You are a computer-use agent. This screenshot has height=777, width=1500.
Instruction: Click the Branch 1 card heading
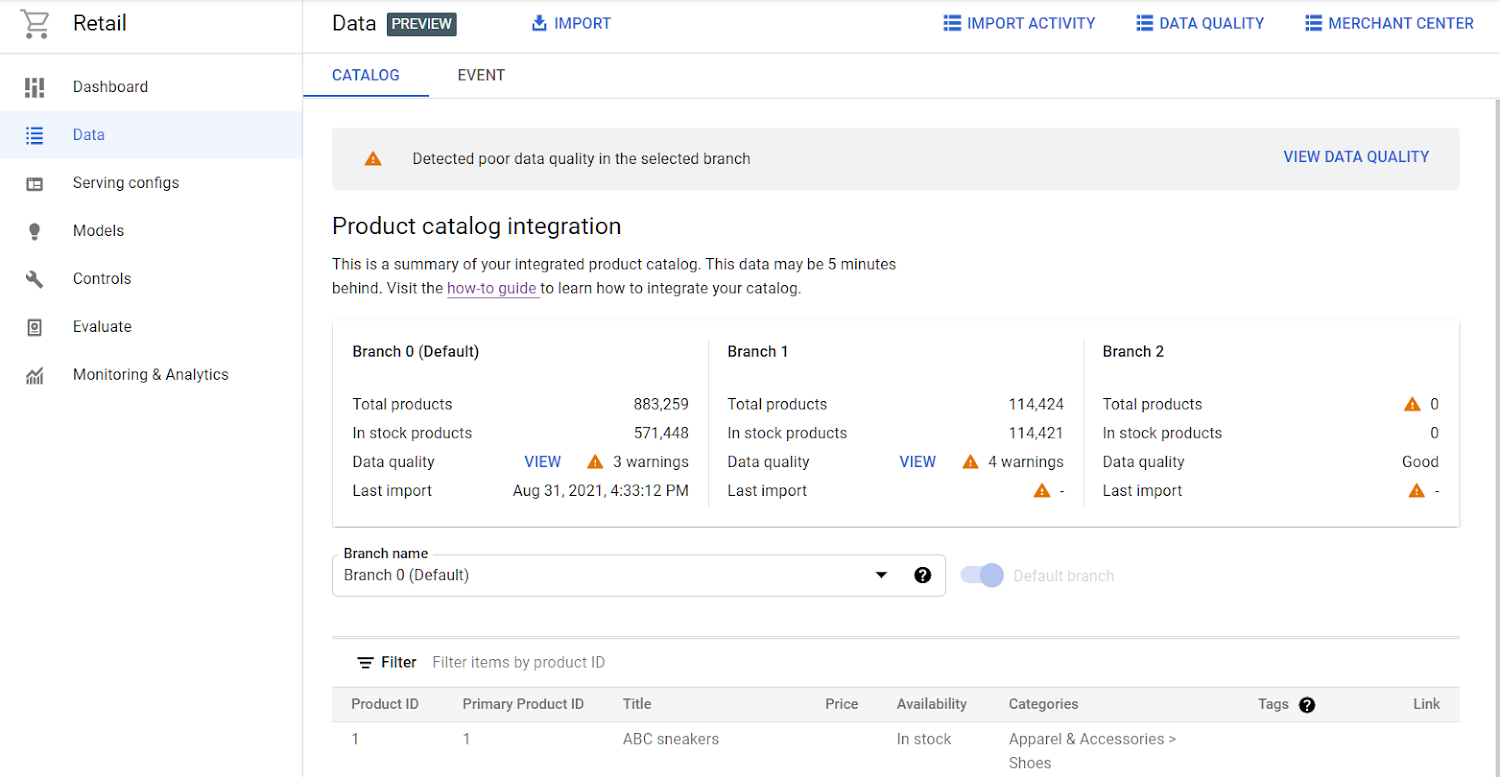click(758, 352)
